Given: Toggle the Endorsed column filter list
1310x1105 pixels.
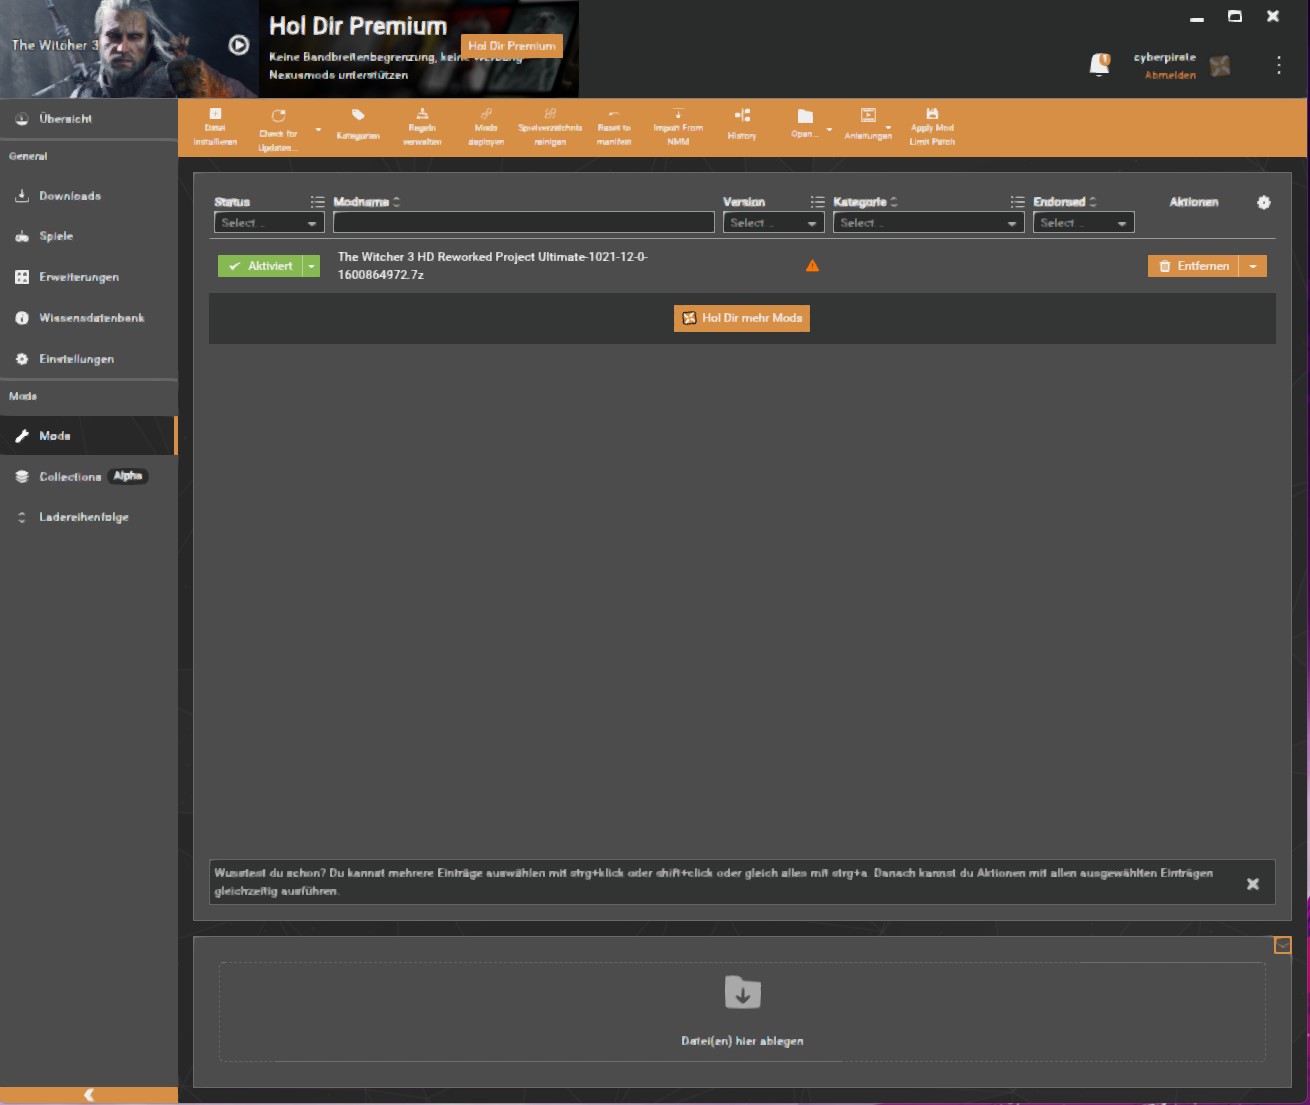Looking at the screenshot, I should click(x=1017, y=201).
